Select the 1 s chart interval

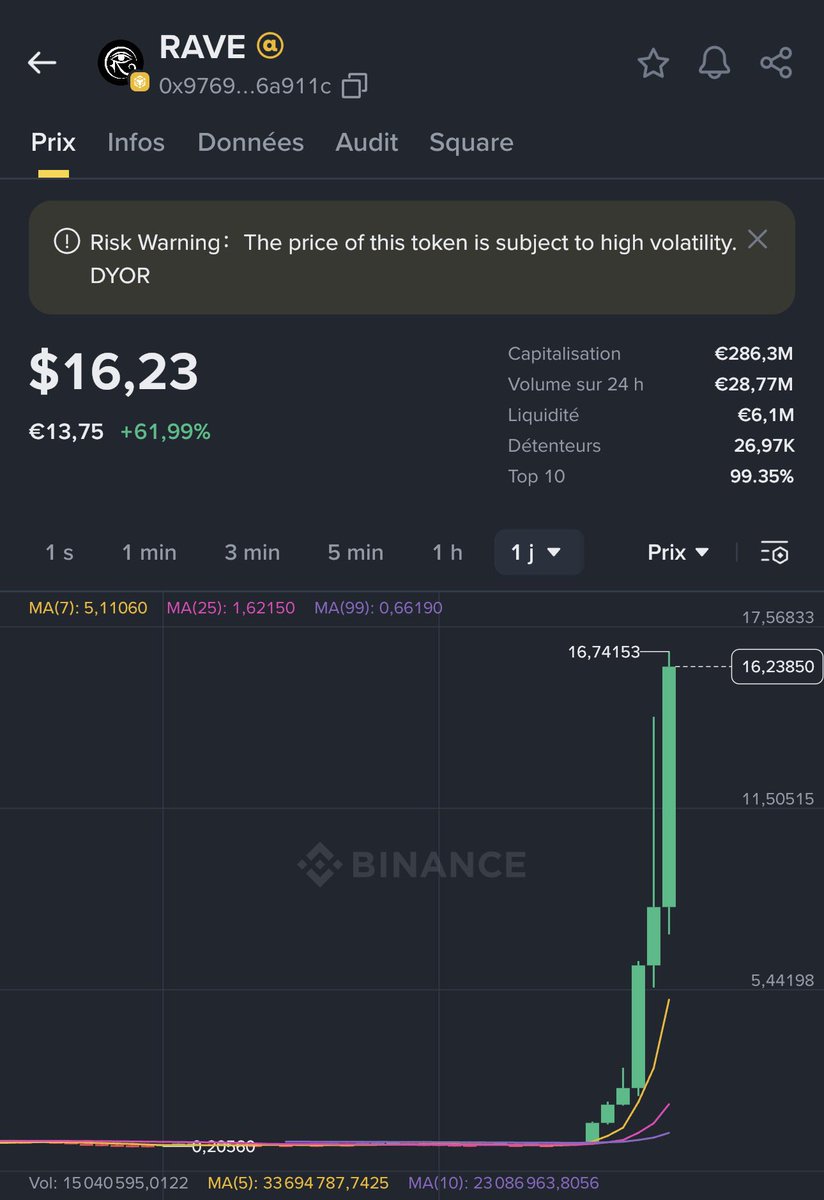coord(59,552)
